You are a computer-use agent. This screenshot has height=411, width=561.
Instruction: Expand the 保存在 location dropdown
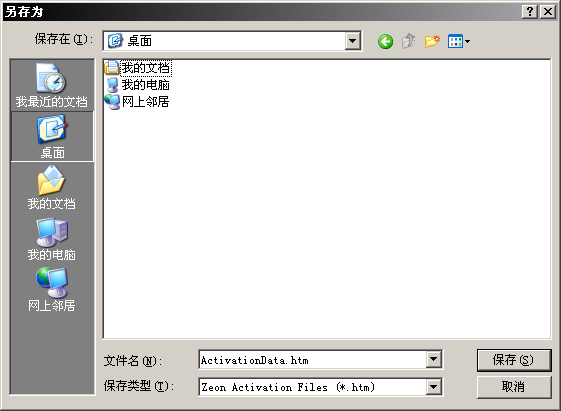click(352, 41)
